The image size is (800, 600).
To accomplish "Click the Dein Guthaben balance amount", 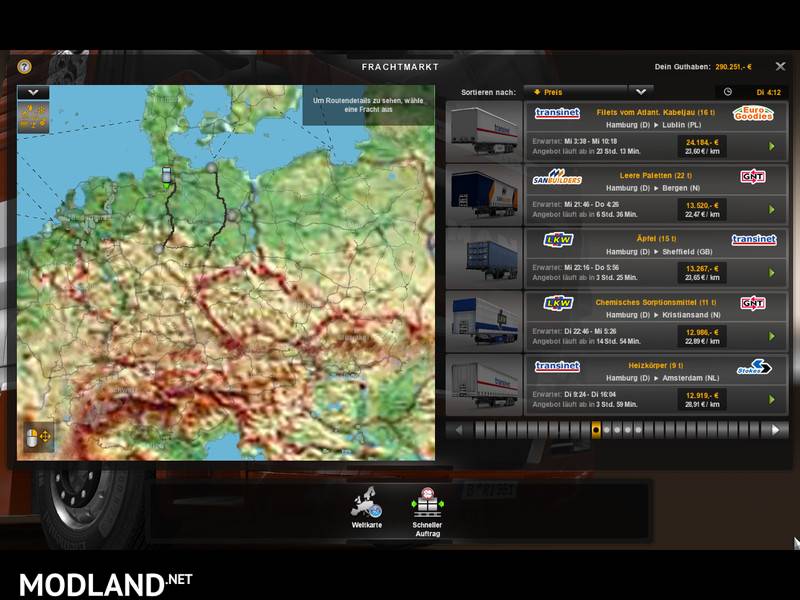I will [x=733, y=67].
